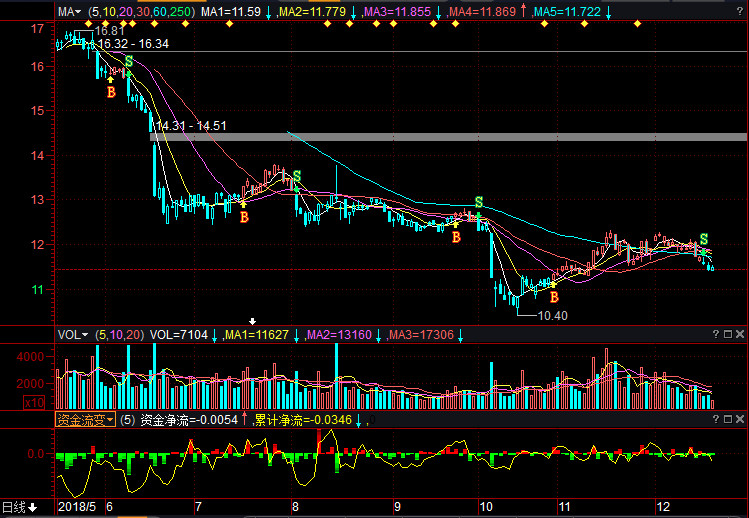Click the leftmost yellow diamond info marker
Image resolution: width=749 pixels, height=518 pixels.
[x=88, y=23]
